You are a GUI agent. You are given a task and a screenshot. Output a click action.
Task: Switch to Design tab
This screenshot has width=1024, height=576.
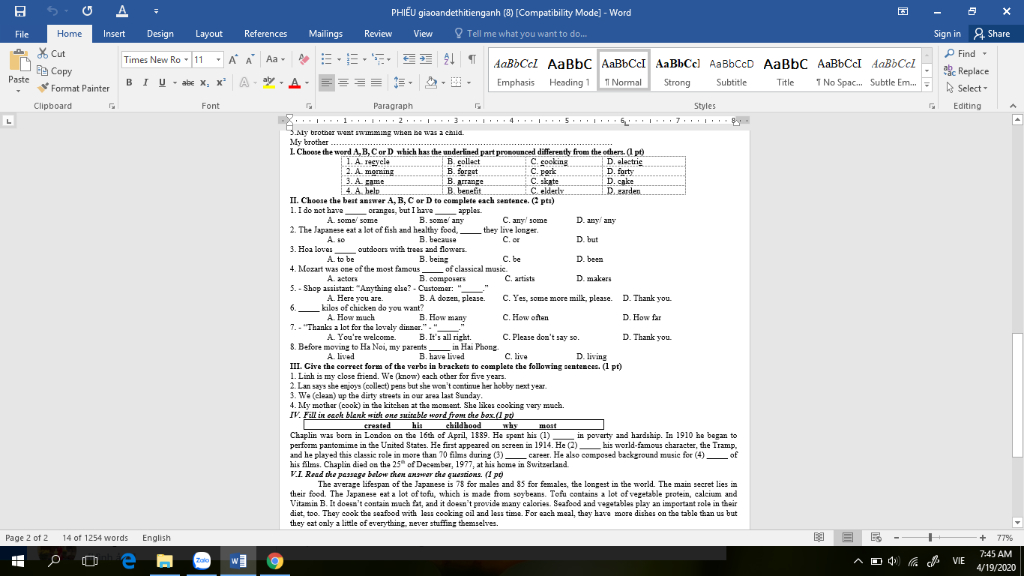click(x=160, y=34)
